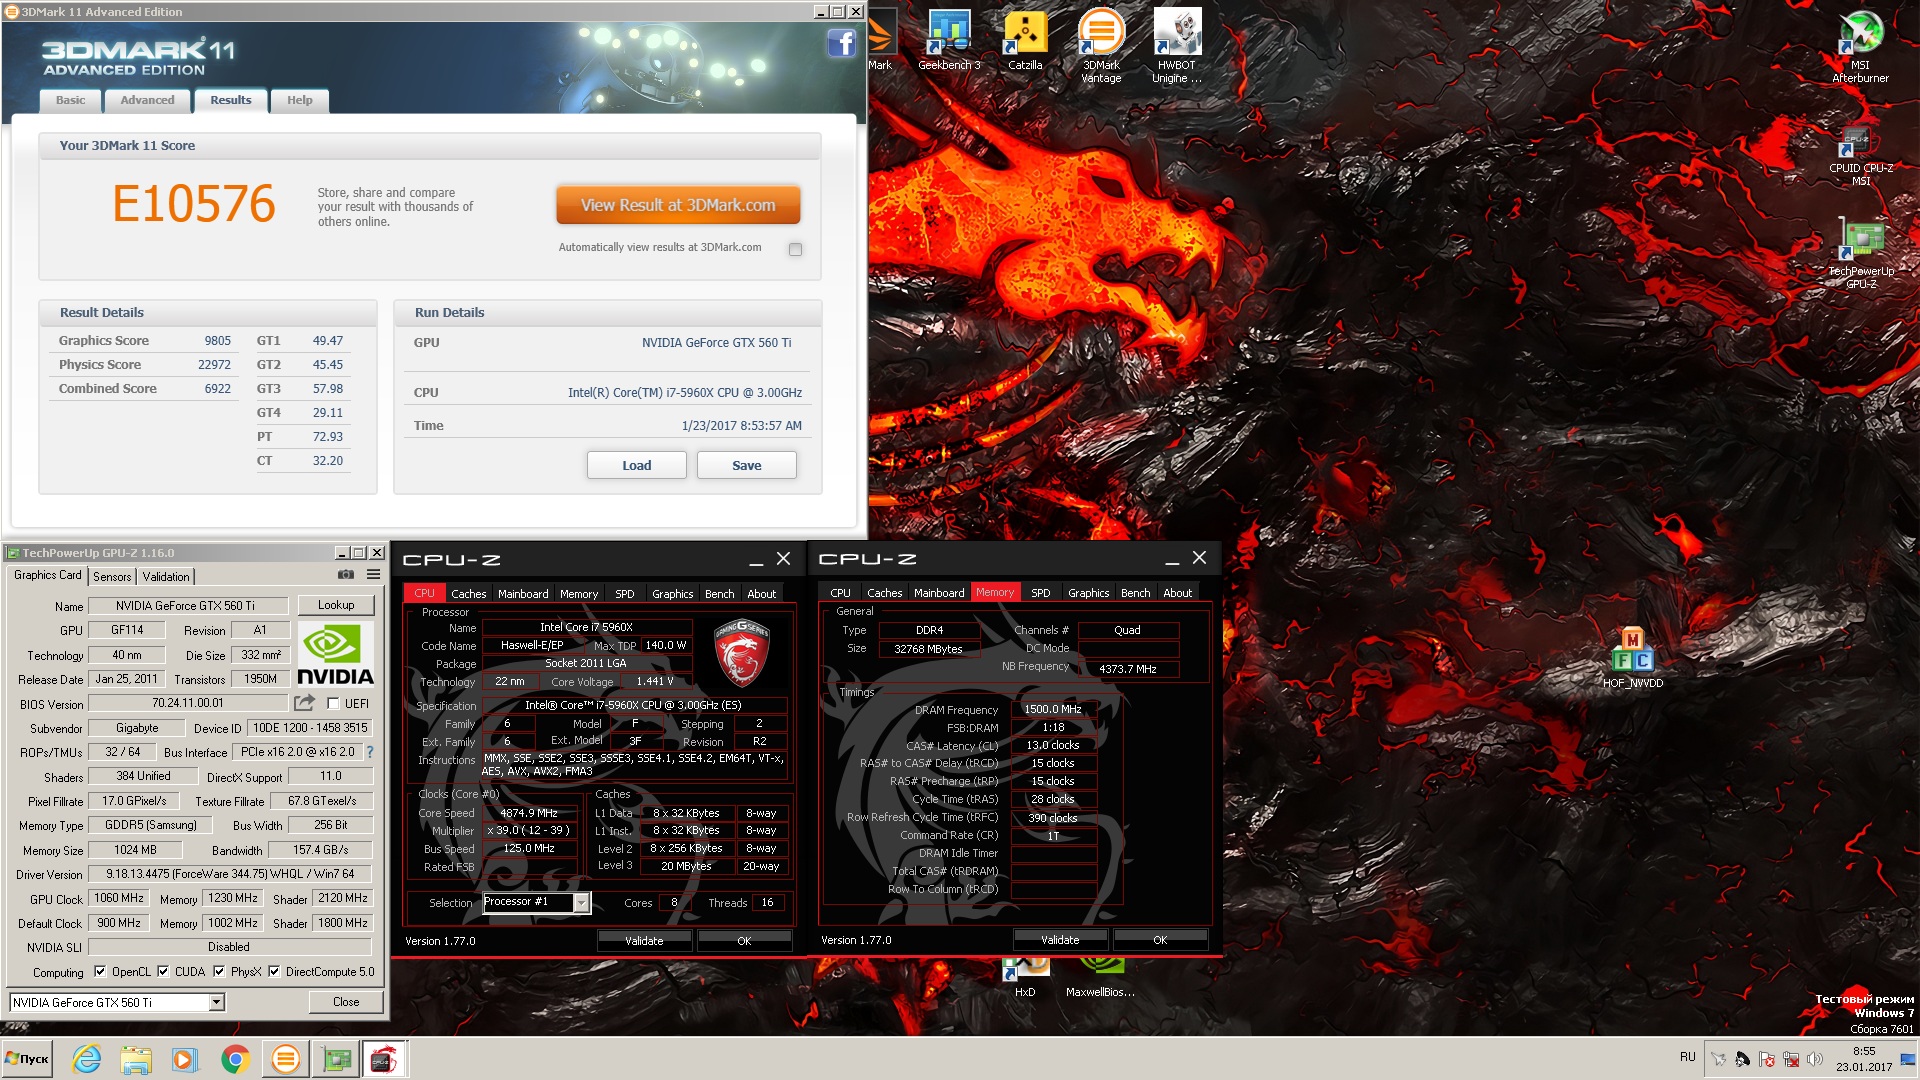The height and width of the screenshot is (1080, 1920).
Task: Open the Catzilla desktop shortcut
Action: click(1025, 41)
